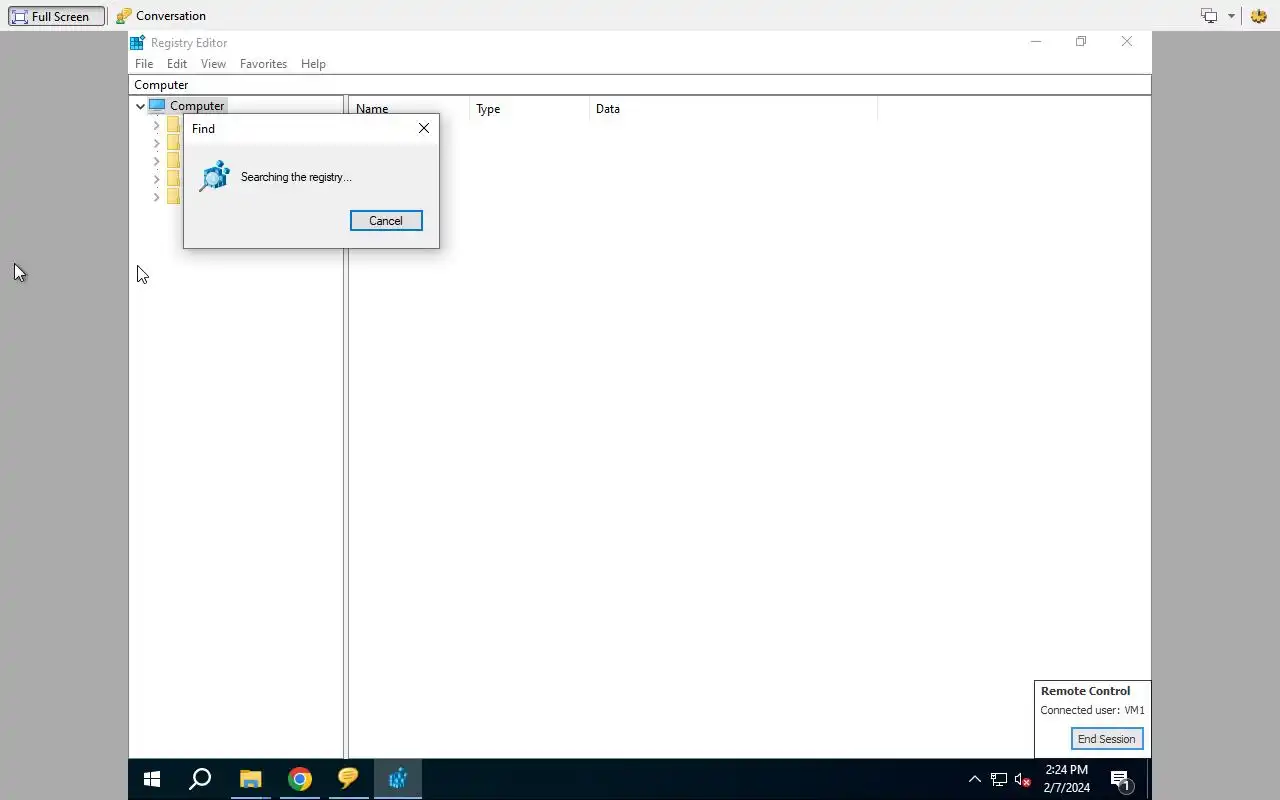
Task: Open the Windows Start menu
Action: [x=152, y=779]
